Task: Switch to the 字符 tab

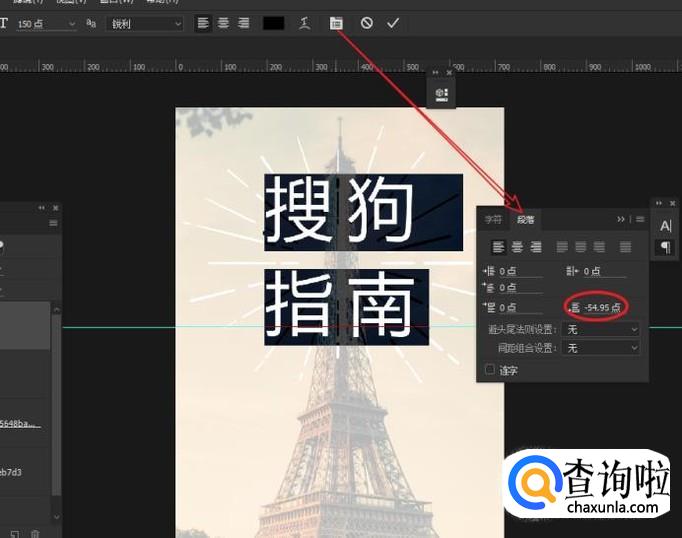Action: [493, 220]
